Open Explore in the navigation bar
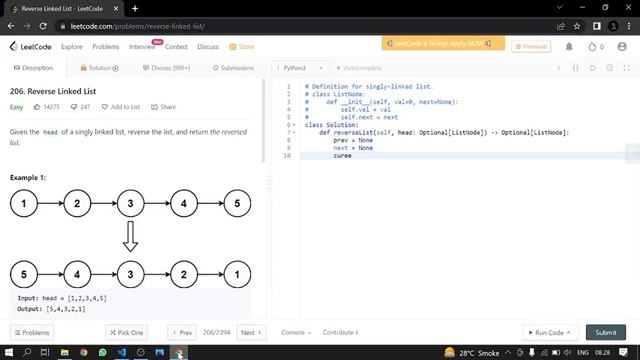 coord(72,47)
